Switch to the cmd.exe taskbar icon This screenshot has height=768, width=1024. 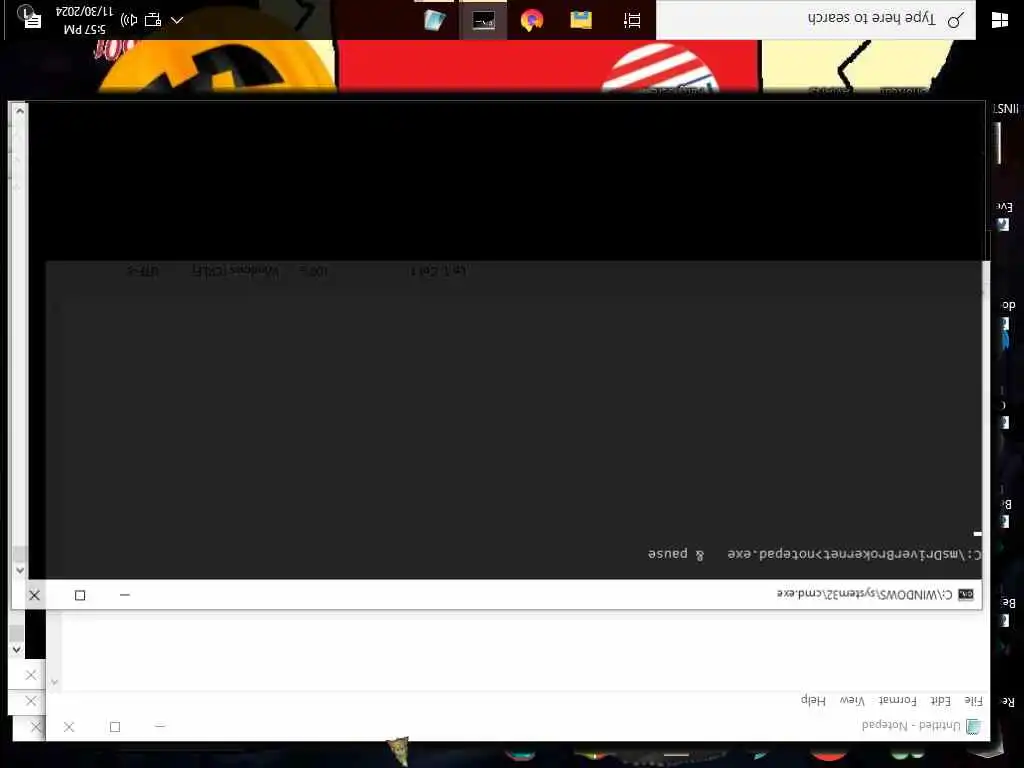(x=483, y=20)
